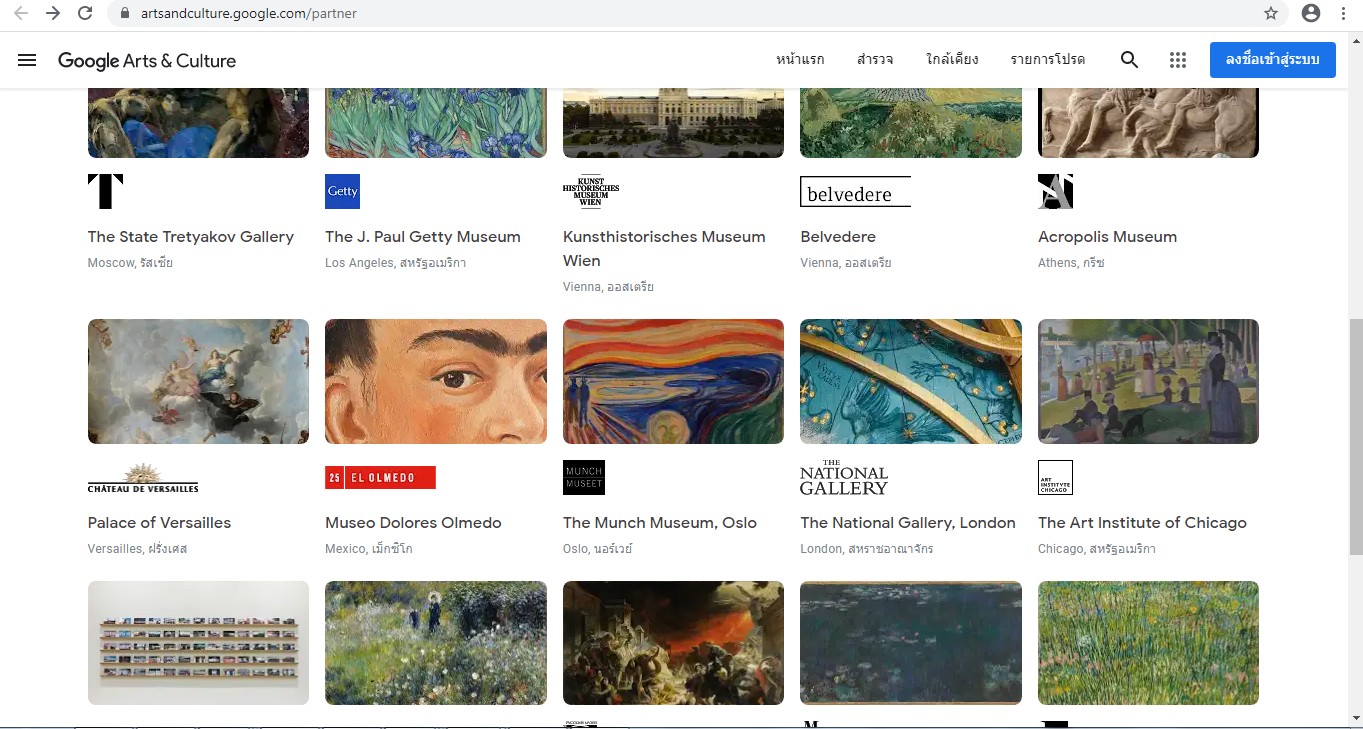Open the hamburger navigation menu
The height and width of the screenshot is (729, 1363).
(x=27, y=60)
